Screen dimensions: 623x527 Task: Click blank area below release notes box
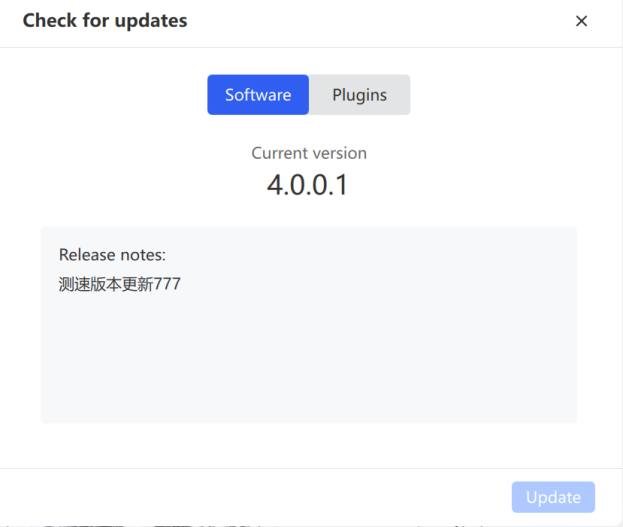coord(309,445)
